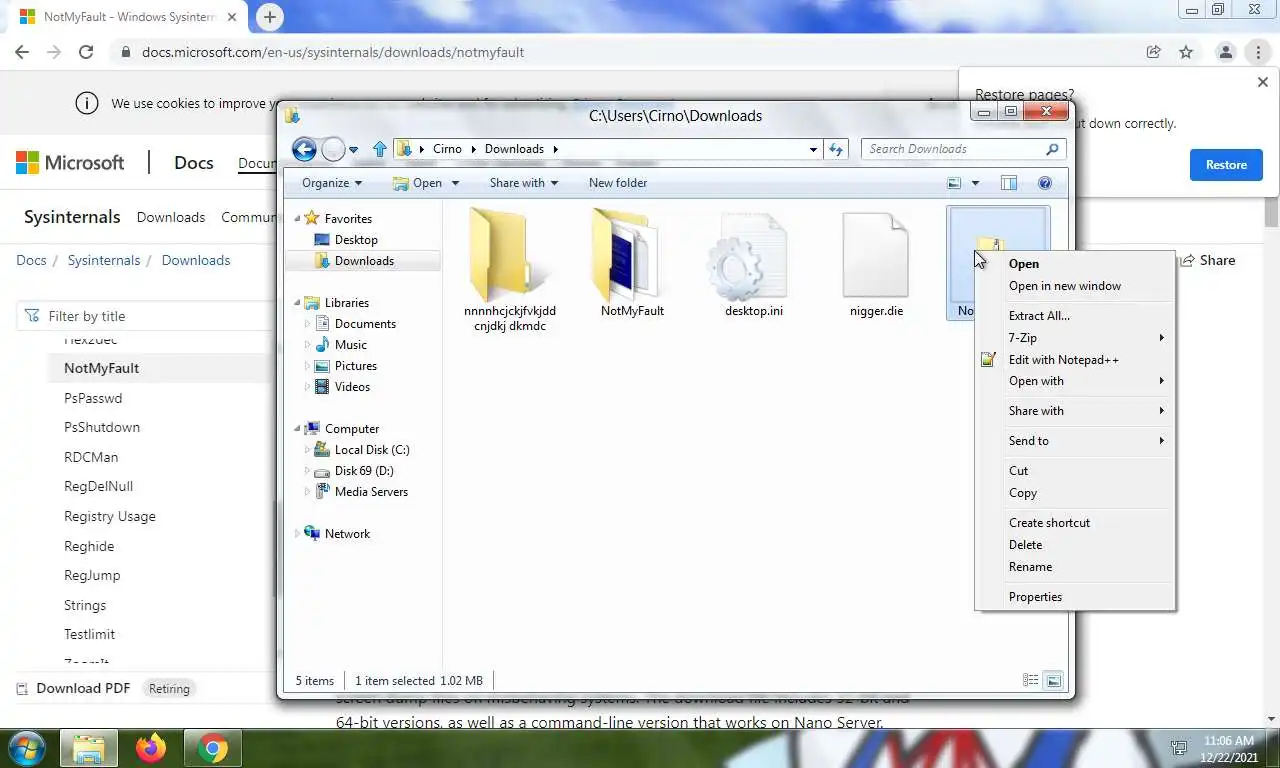The image size is (1280, 768).
Task: Open the Share with dropdown
Action: click(x=523, y=183)
